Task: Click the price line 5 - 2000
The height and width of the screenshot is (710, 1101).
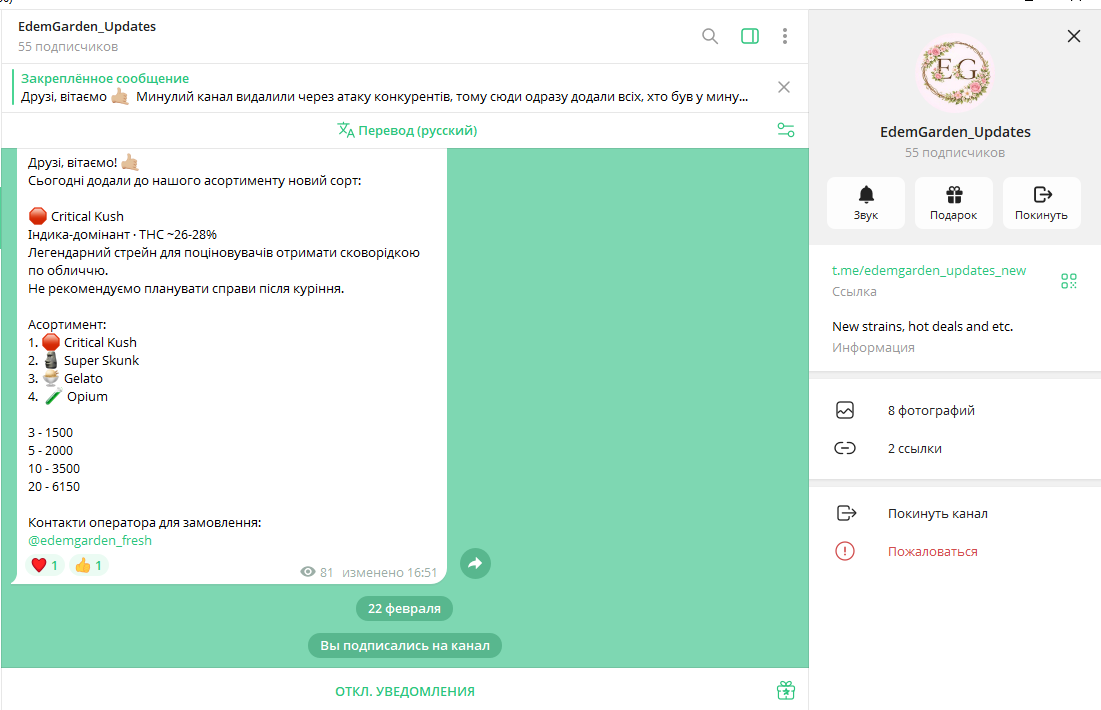Action: (51, 451)
